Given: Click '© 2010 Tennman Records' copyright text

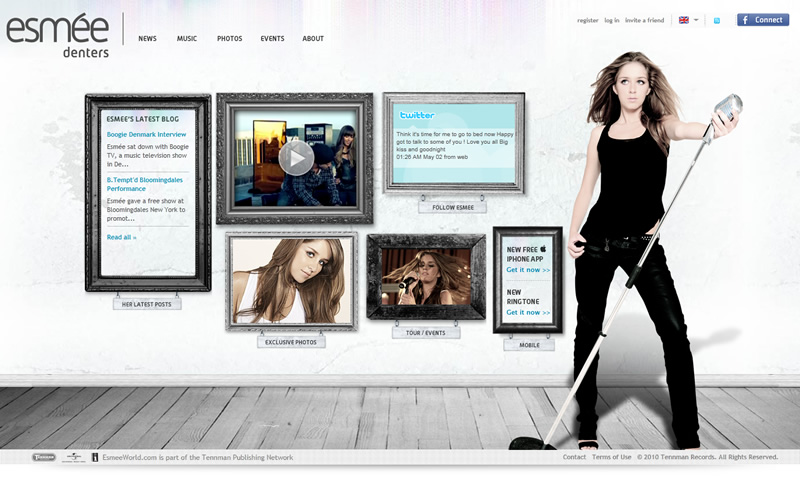Looking at the screenshot, I should [707, 457].
